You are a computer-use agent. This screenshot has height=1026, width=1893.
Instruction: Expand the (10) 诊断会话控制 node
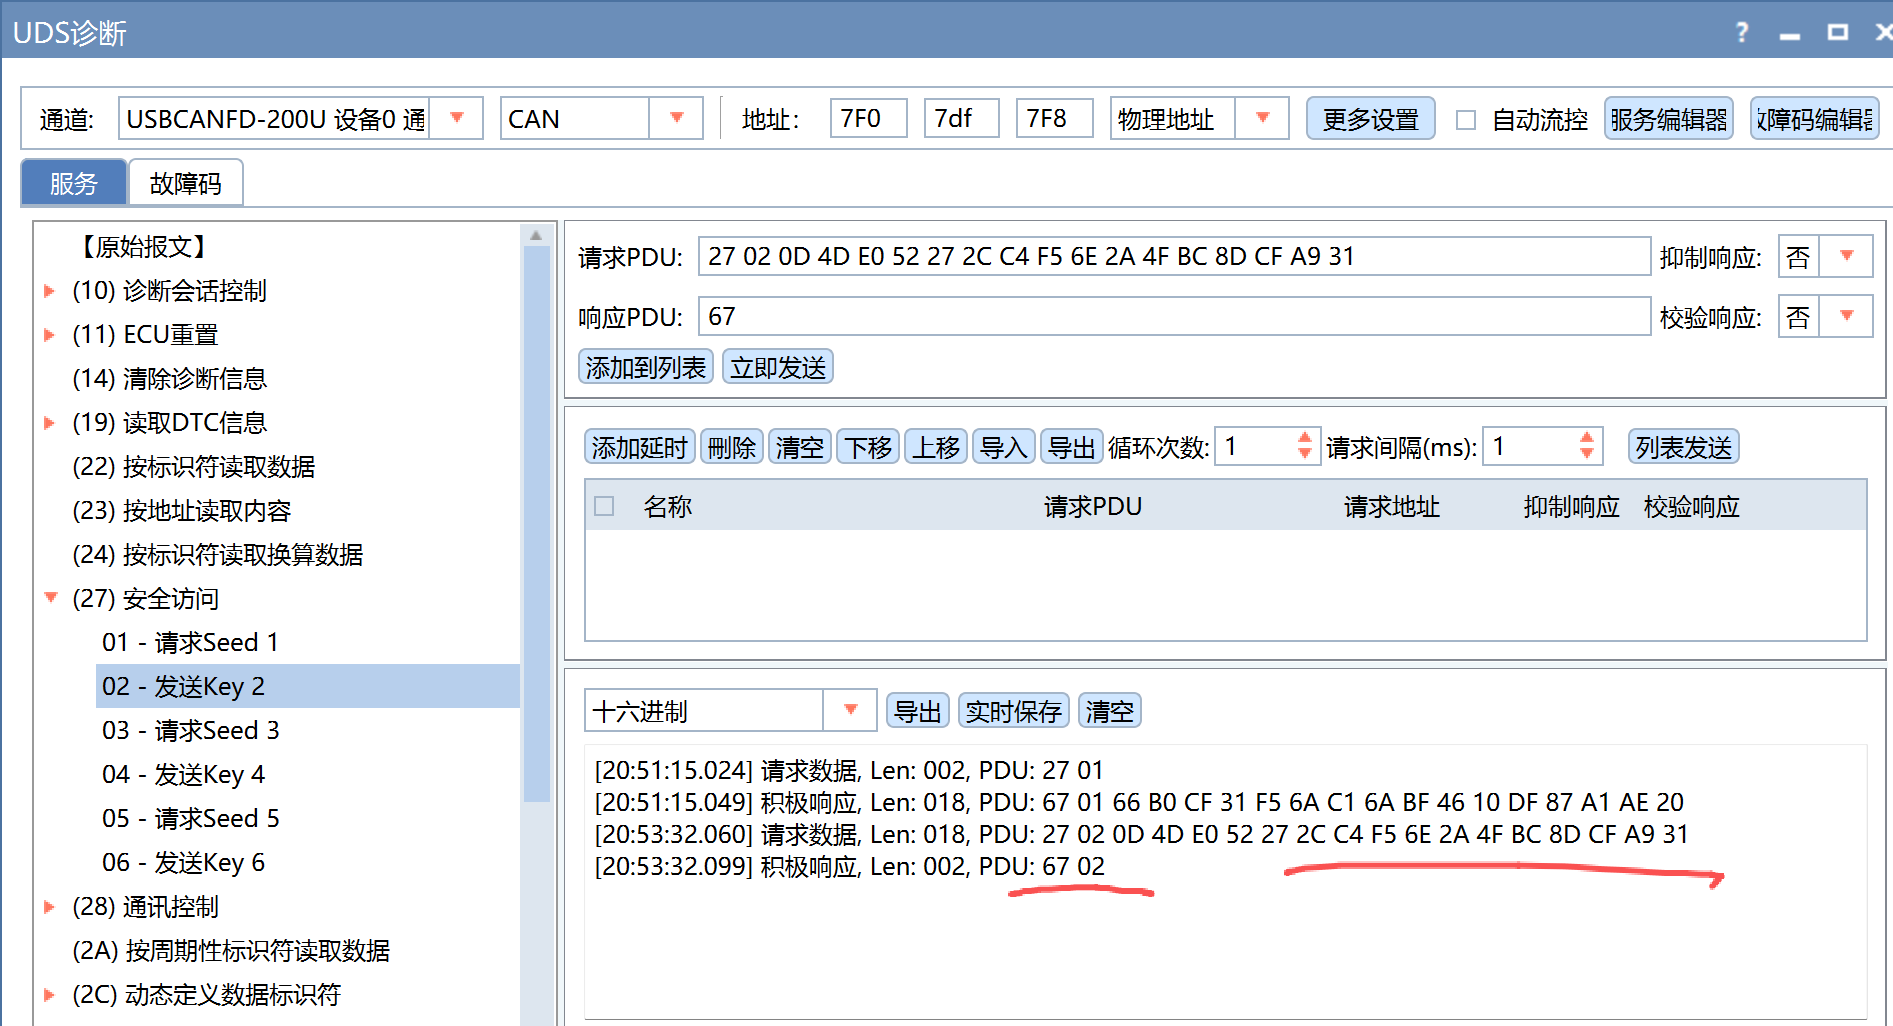click(x=49, y=291)
